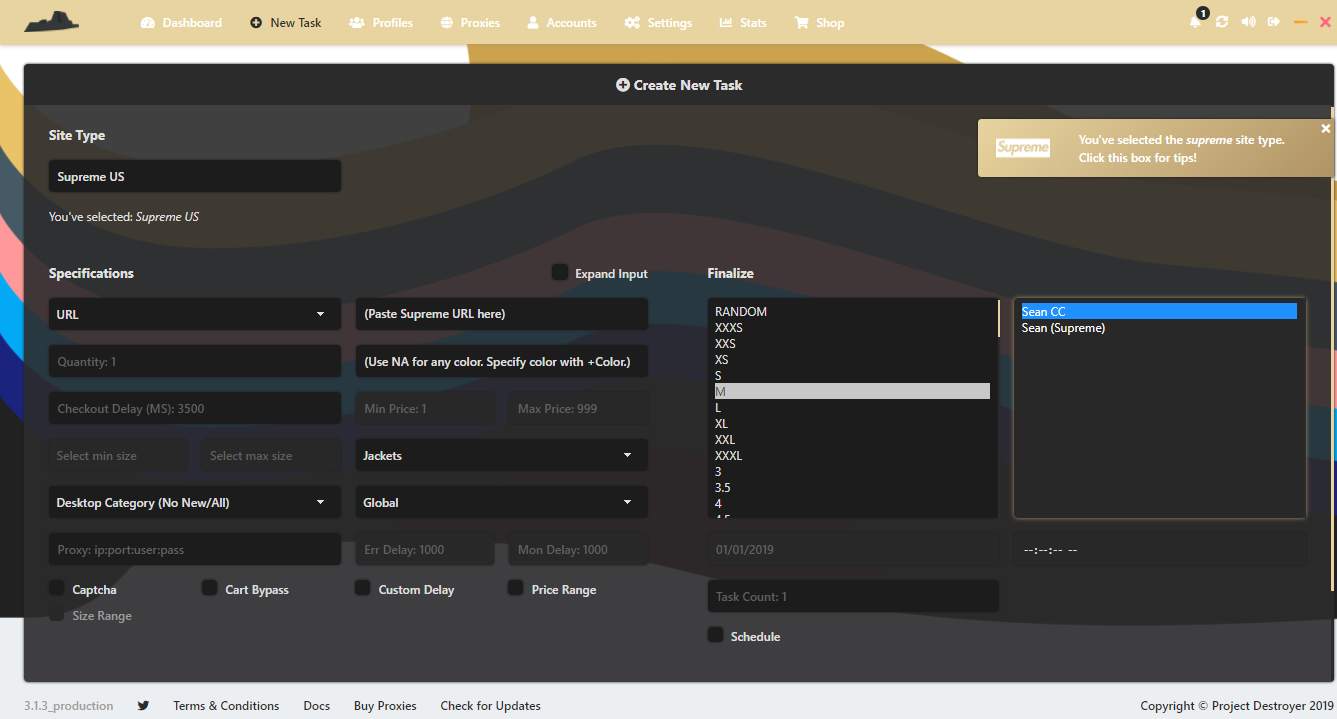Click the Supreme tip box text
Image resolution: width=1337 pixels, height=719 pixels.
tap(1181, 149)
